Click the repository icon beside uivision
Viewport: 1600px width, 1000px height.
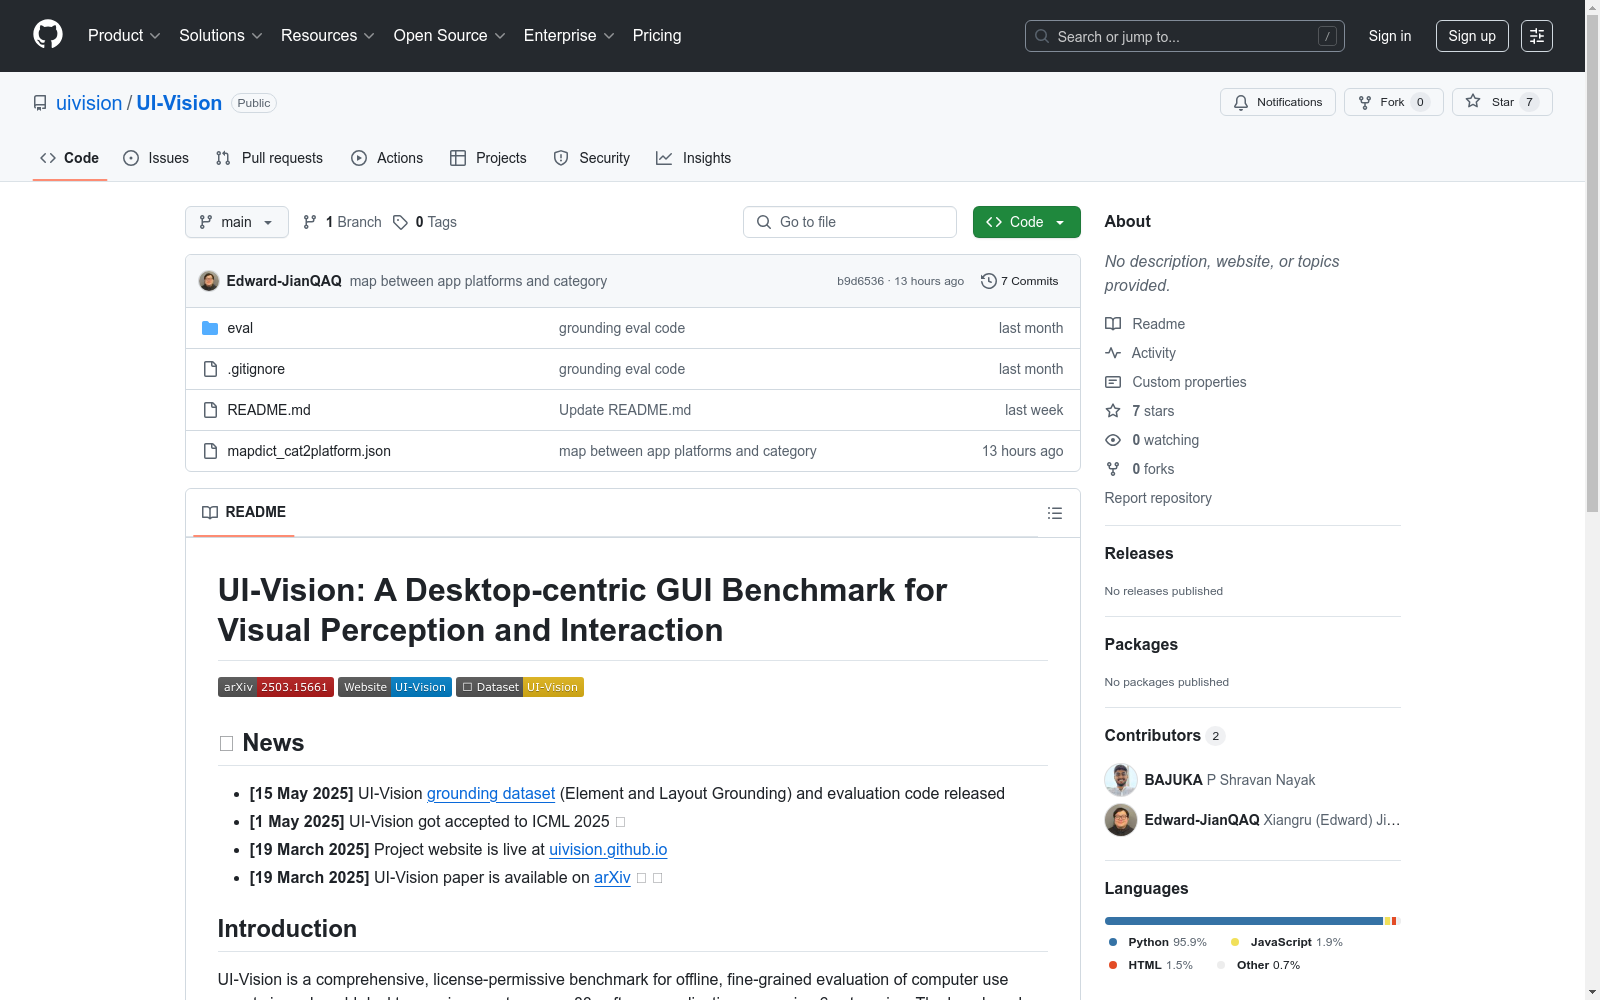tap(40, 103)
